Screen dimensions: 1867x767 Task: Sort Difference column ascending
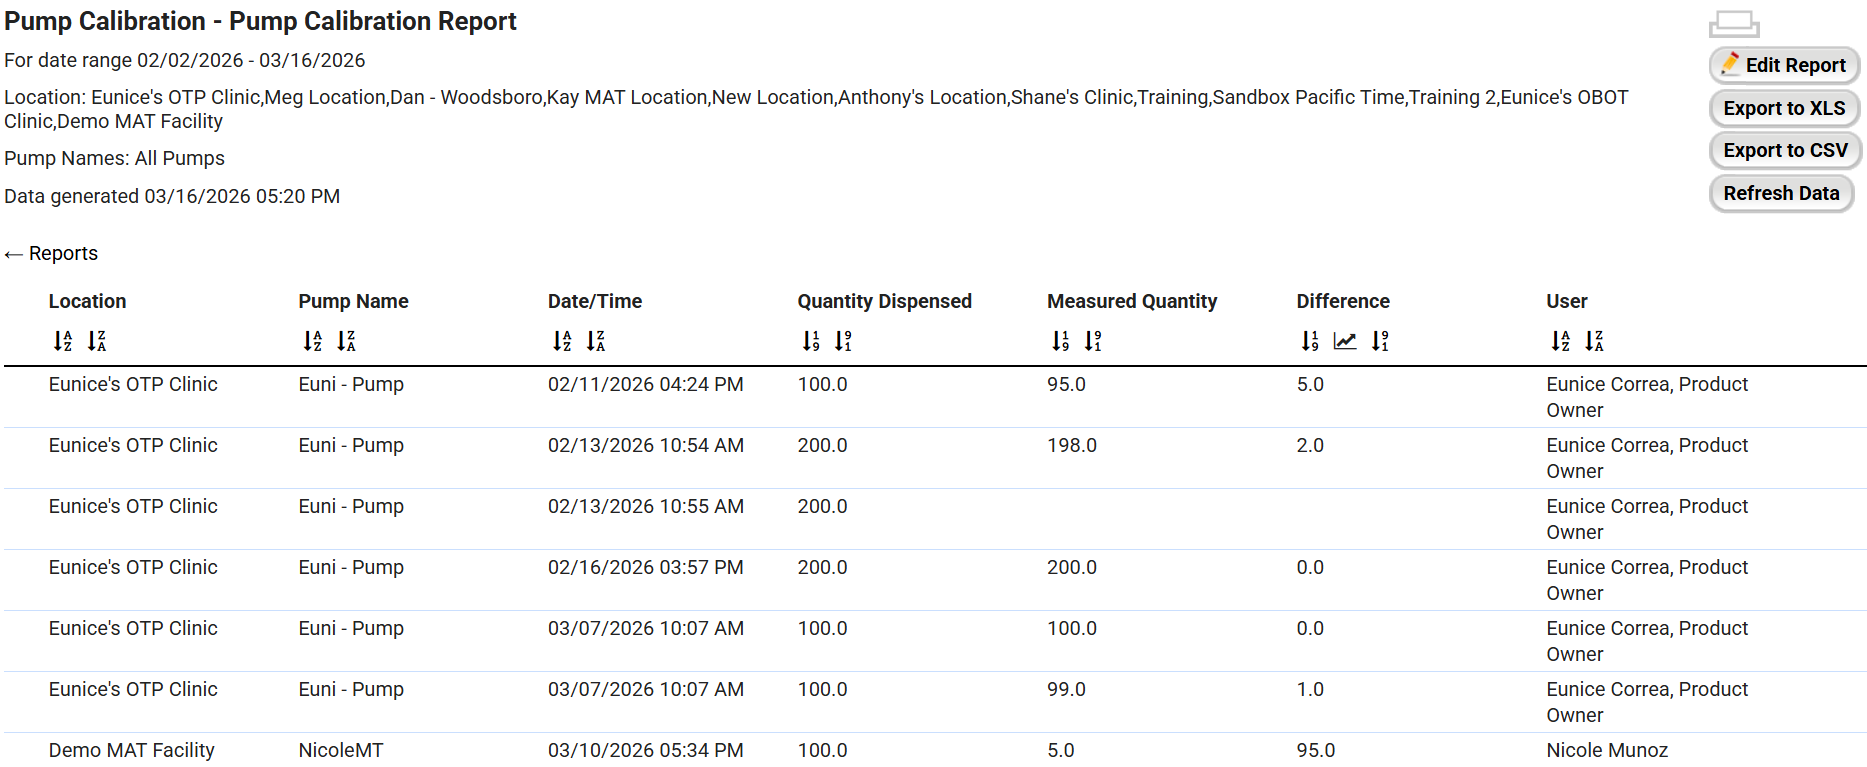pos(1310,341)
